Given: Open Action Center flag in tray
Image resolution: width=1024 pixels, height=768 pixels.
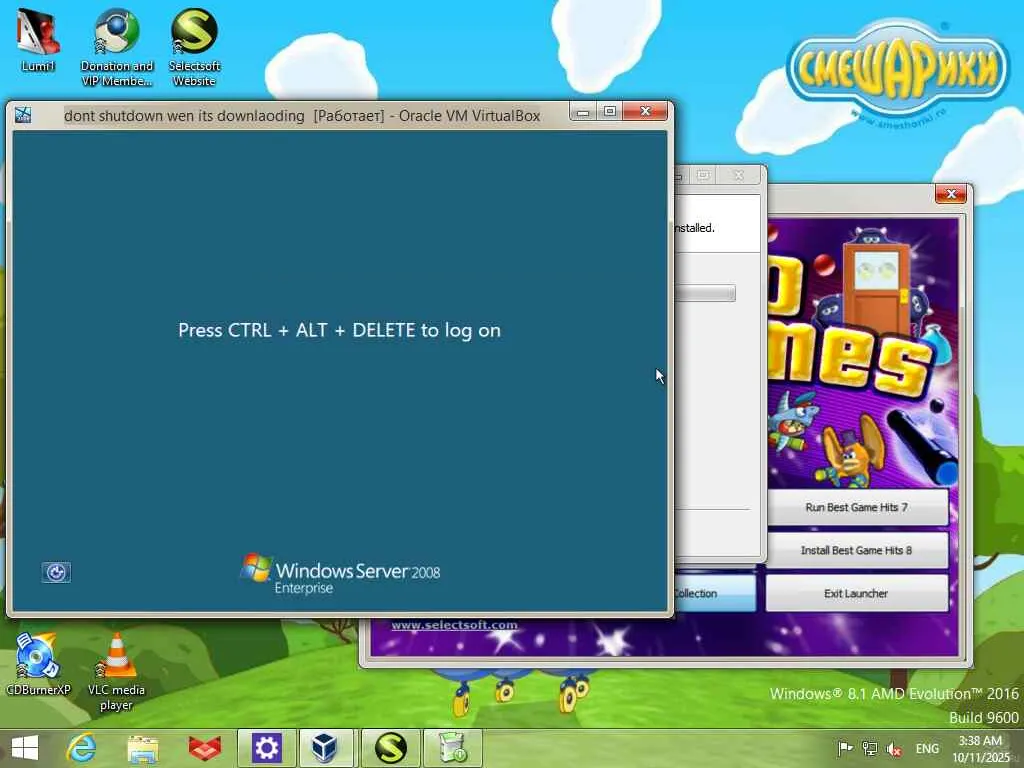Looking at the screenshot, I should point(845,748).
